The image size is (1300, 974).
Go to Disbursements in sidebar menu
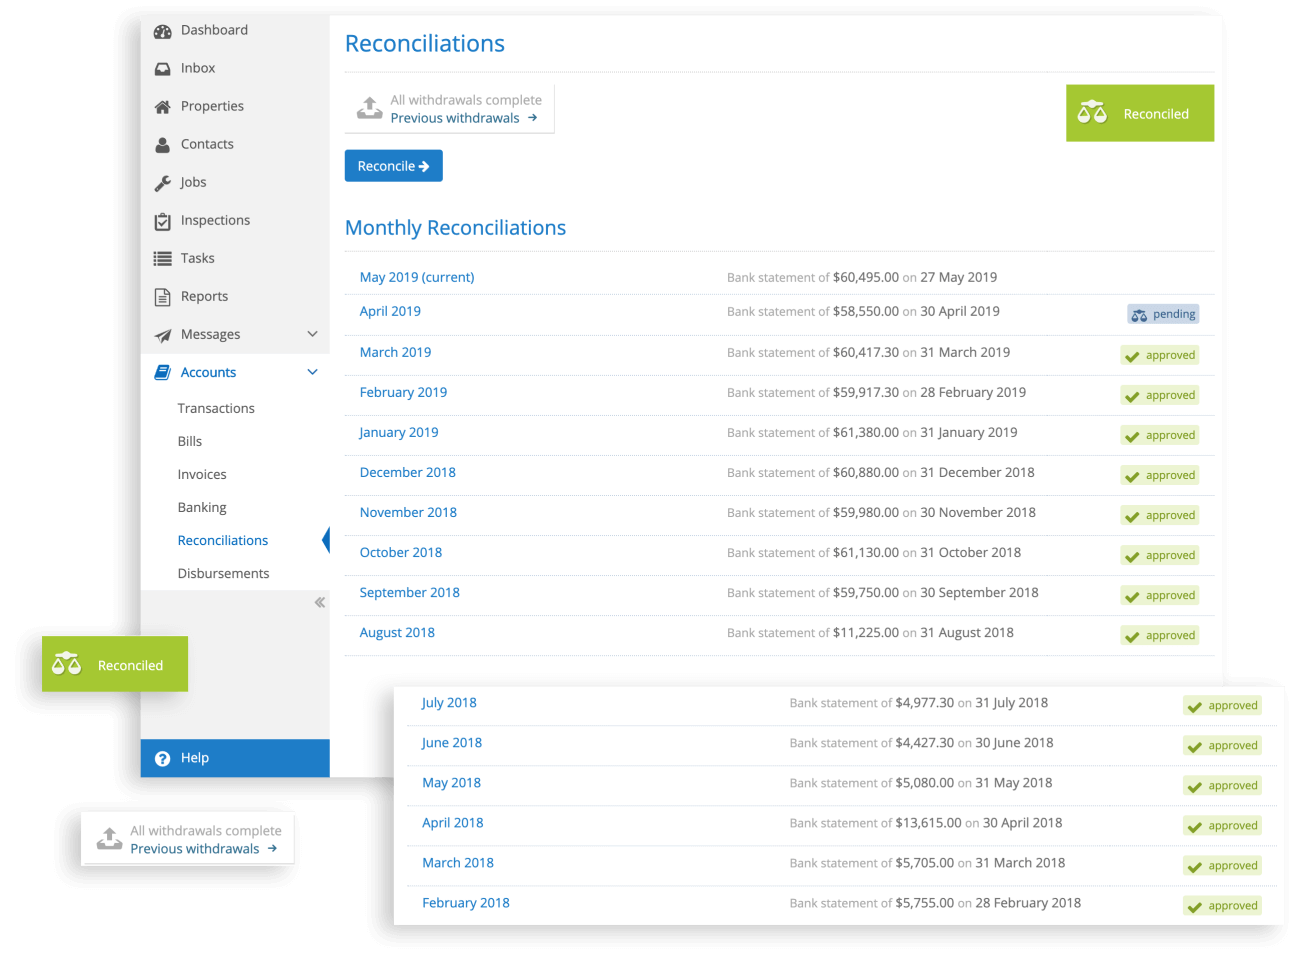223,573
